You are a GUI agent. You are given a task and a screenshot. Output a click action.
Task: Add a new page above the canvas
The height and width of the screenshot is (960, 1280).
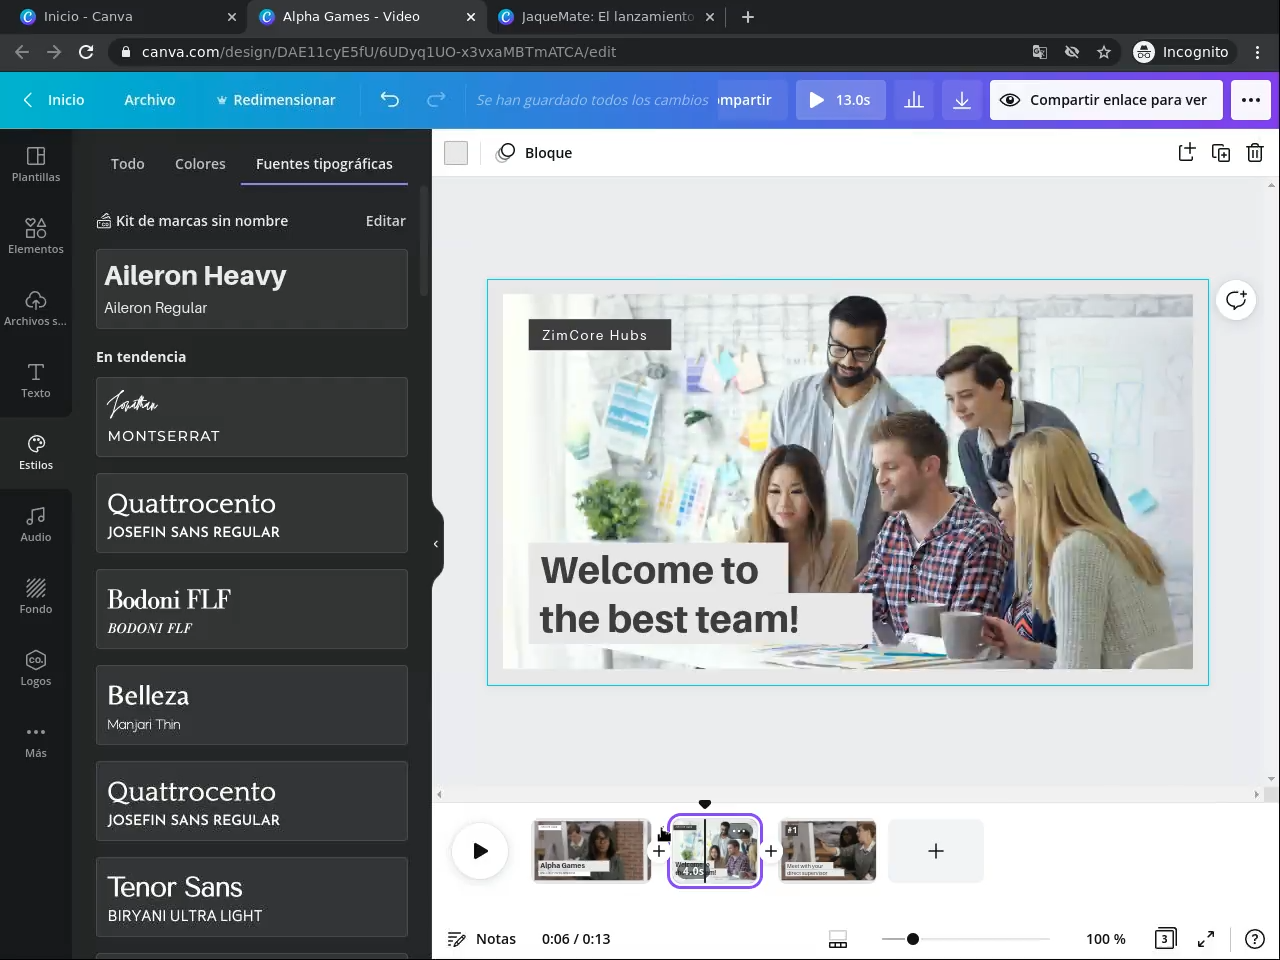pyautogui.click(x=1187, y=153)
